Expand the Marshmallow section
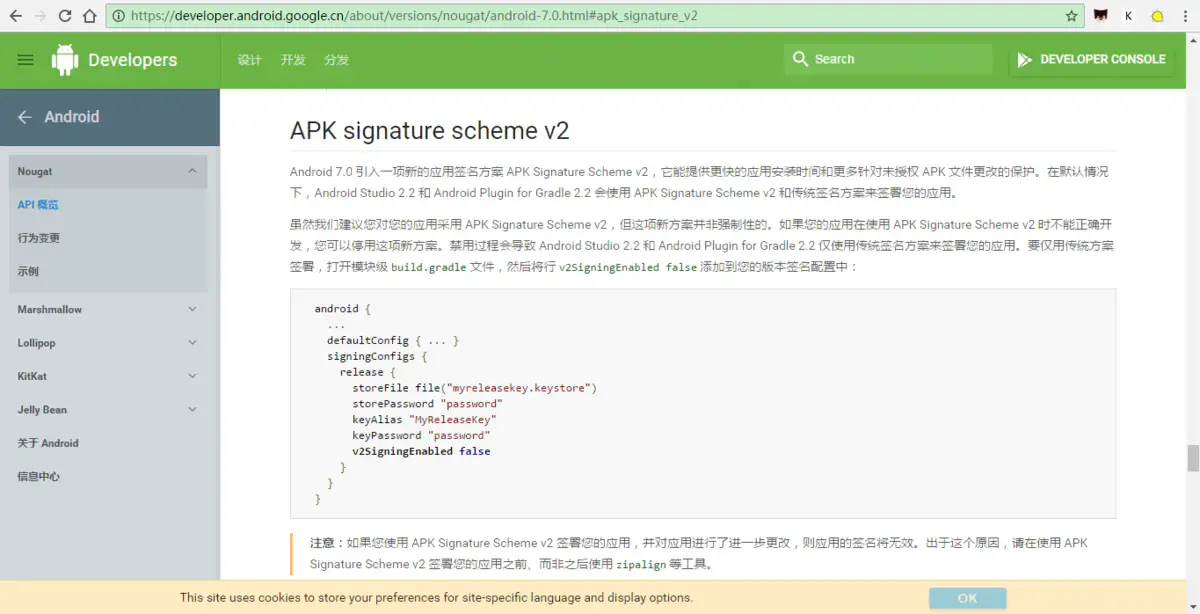This screenshot has width=1200, height=614. (192, 310)
